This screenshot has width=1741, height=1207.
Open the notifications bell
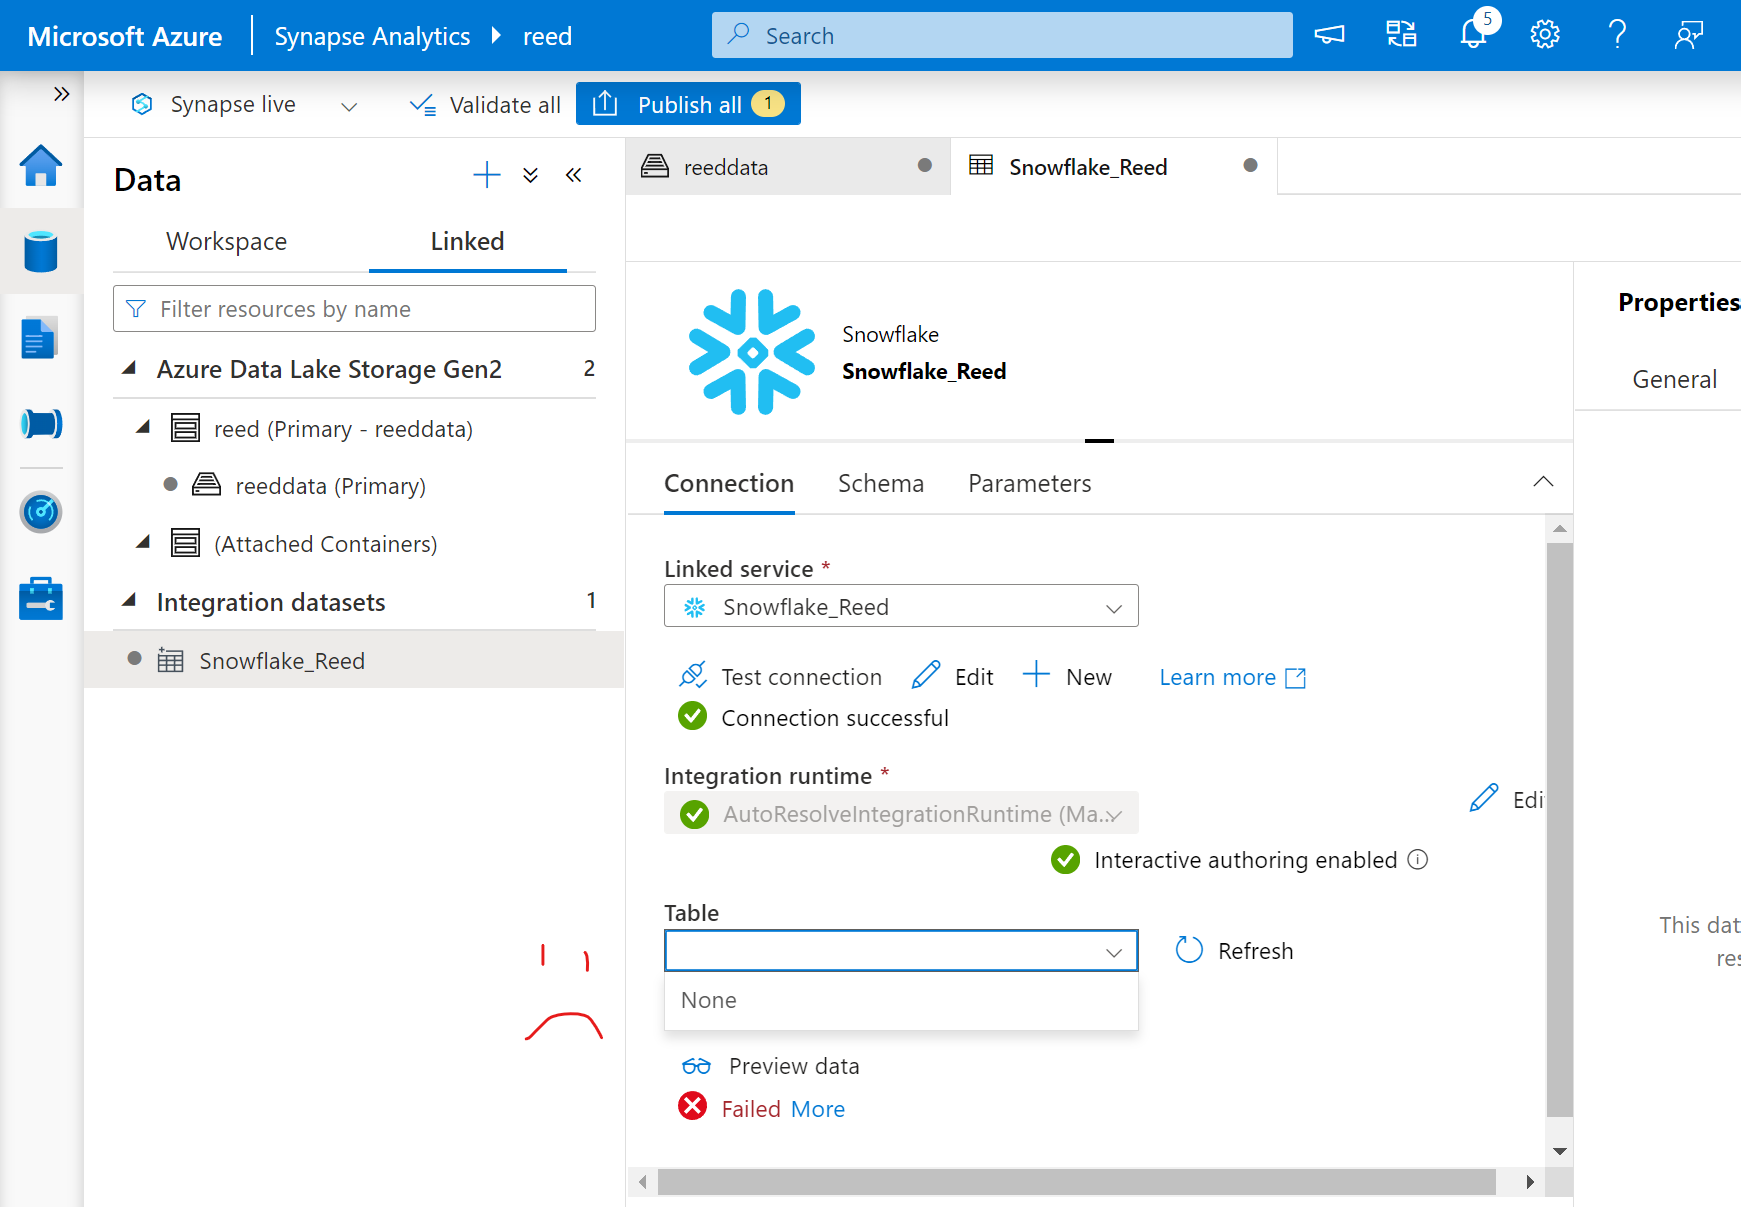(x=1471, y=33)
